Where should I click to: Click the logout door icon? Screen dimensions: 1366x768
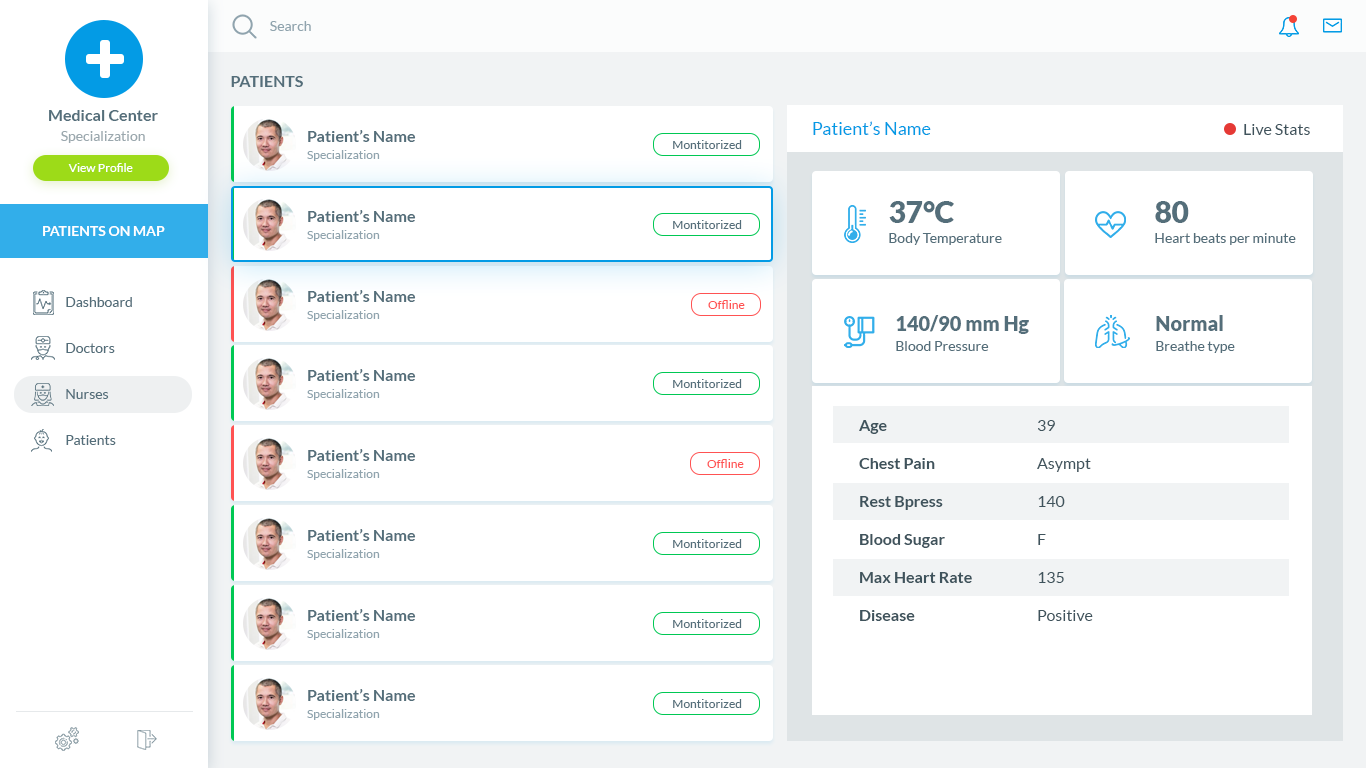(146, 739)
